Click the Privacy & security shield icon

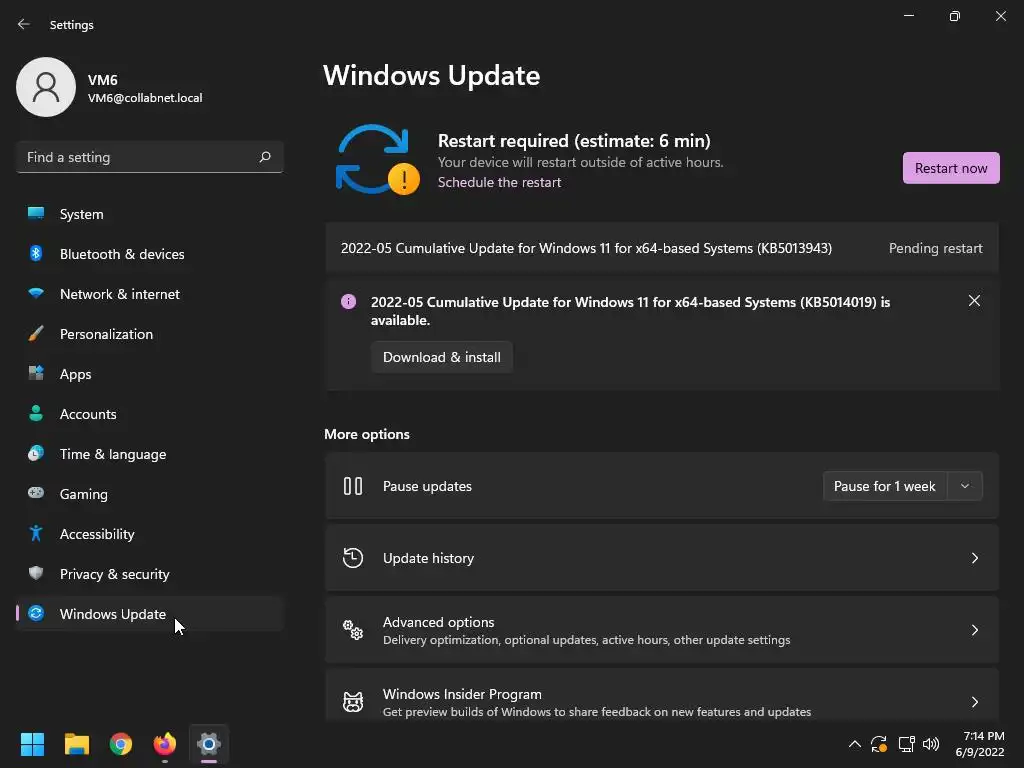pos(36,574)
